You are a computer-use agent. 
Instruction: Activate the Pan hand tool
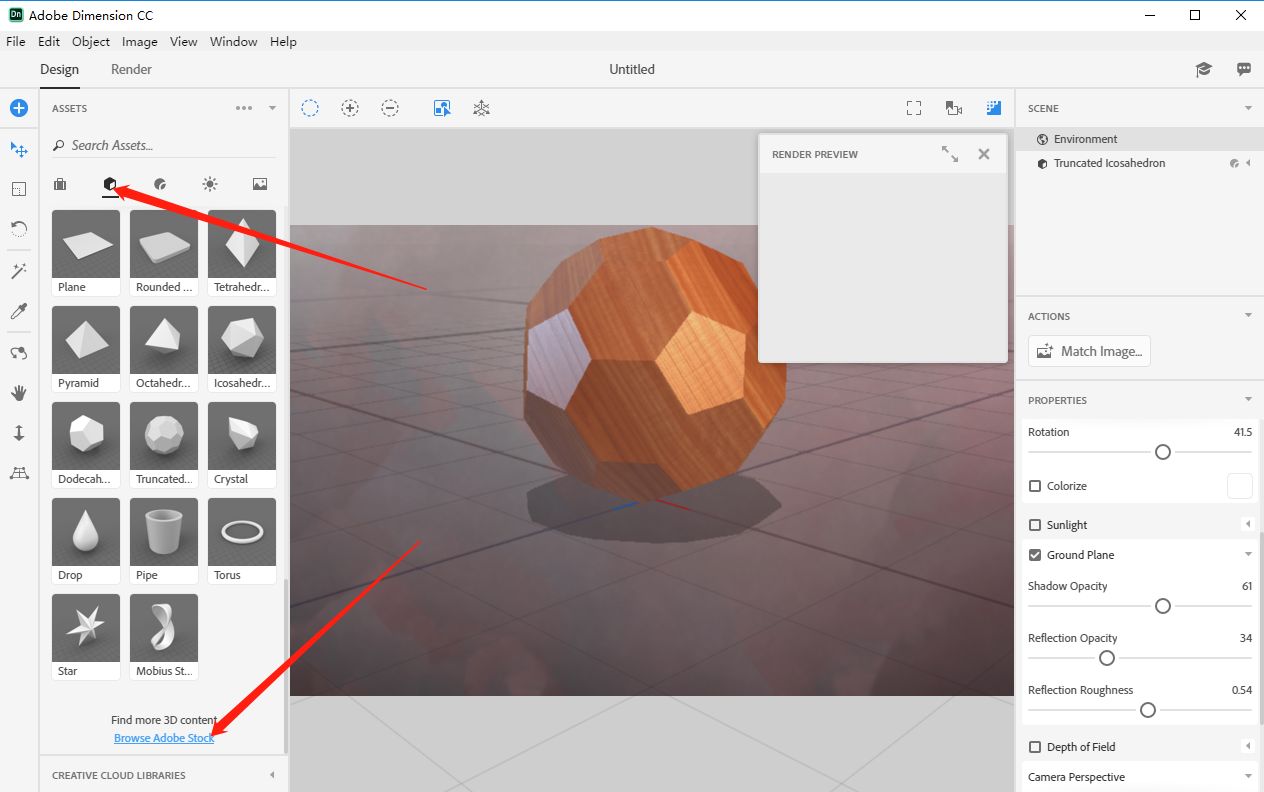pos(19,393)
